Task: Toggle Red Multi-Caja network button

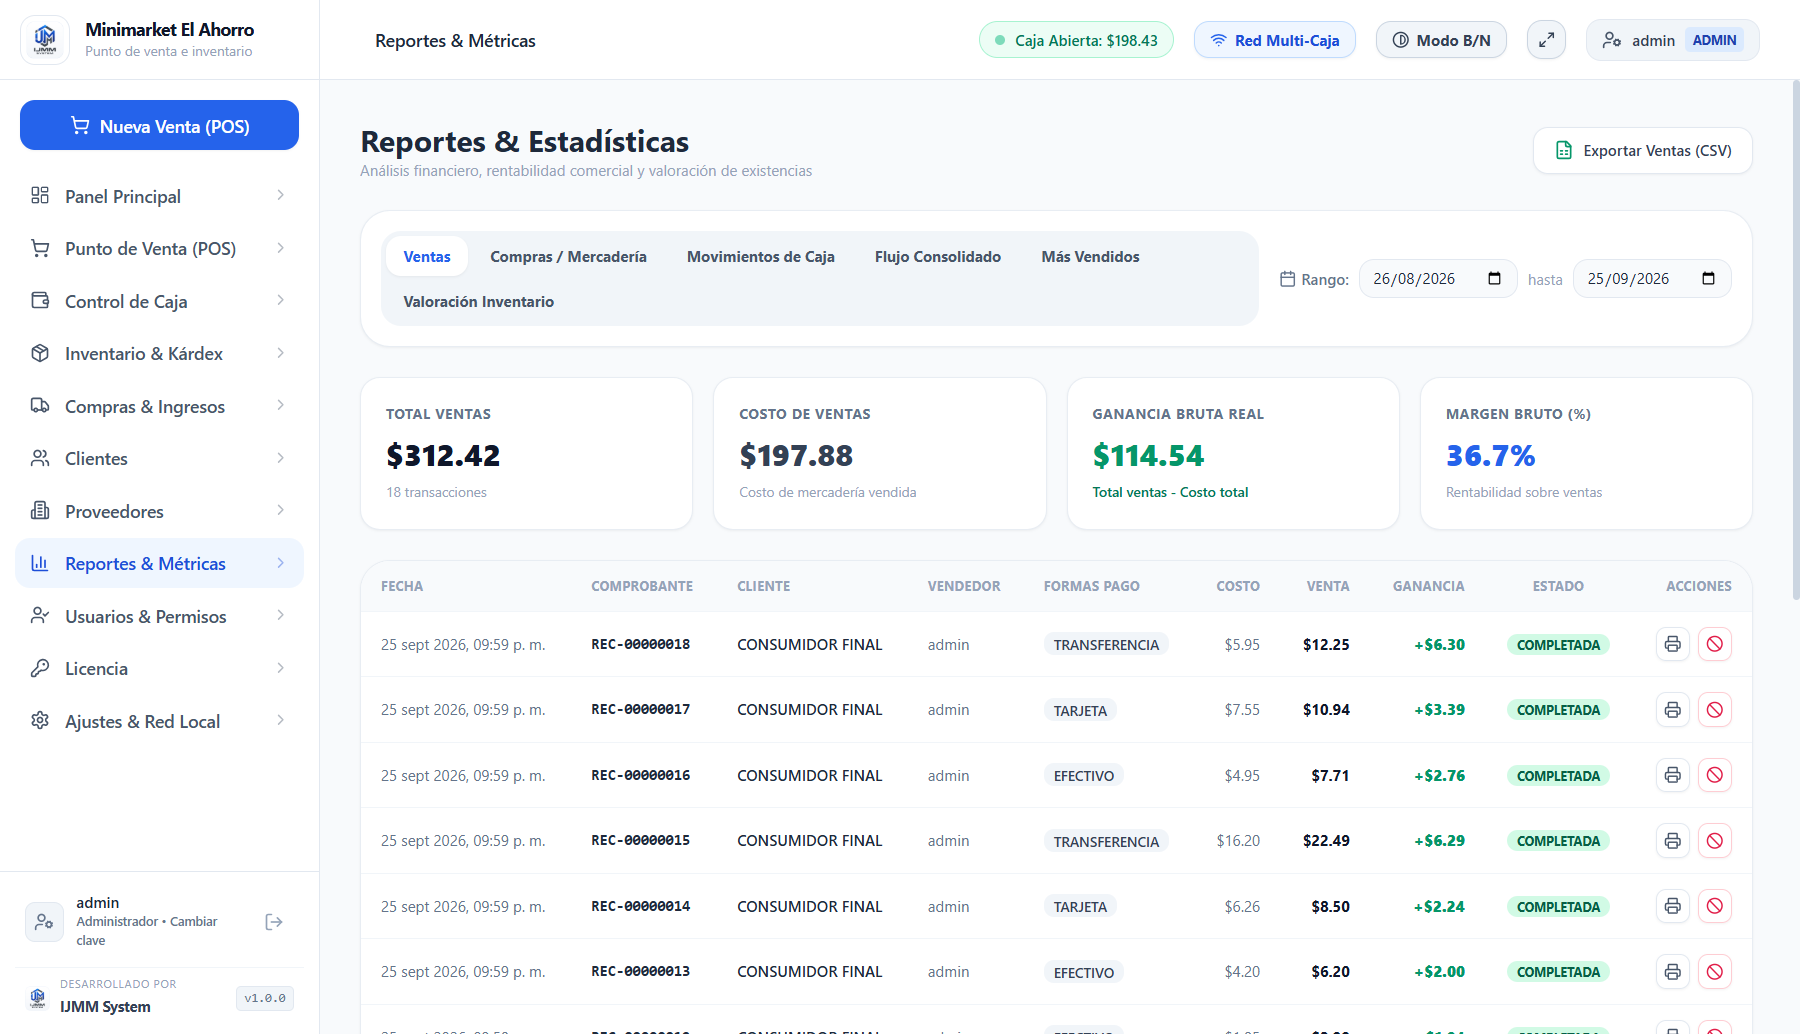Action: click(1274, 40)
